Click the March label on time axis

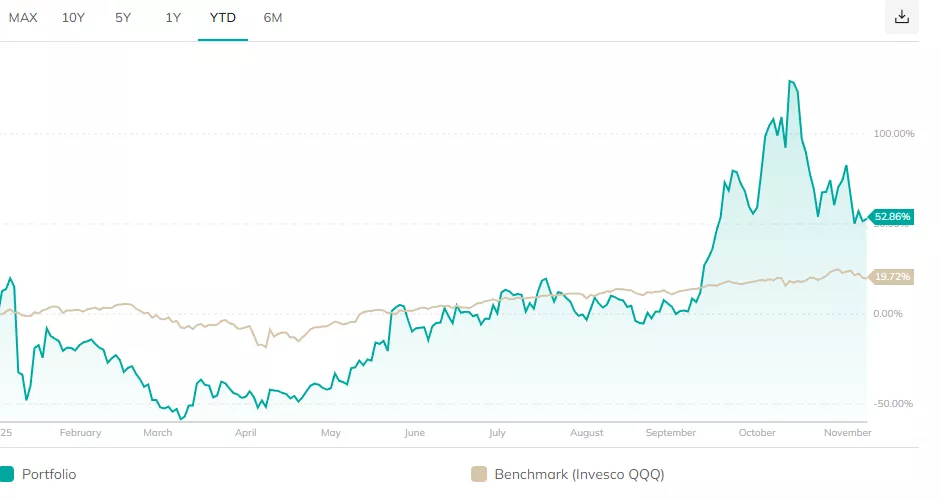tap(157, 433)
